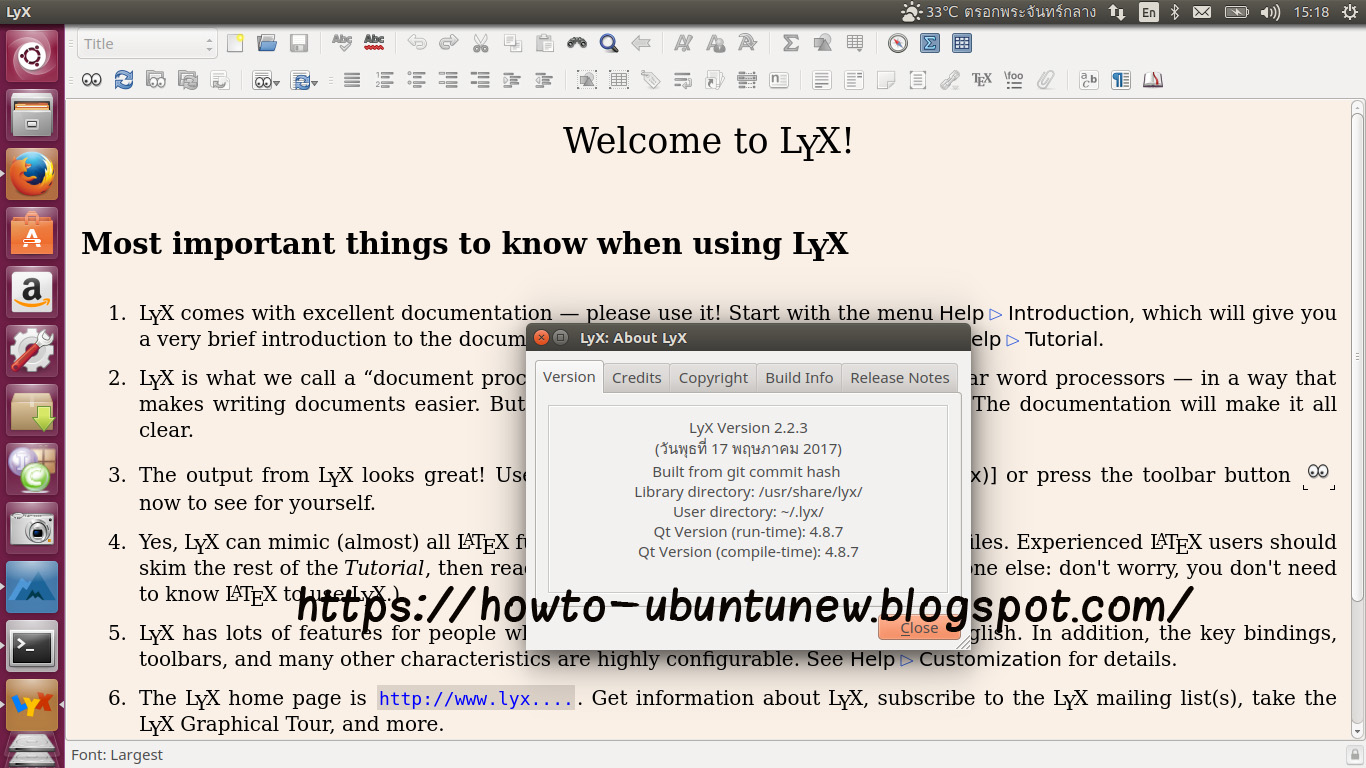The height and width of the screenshot is (768, 1366).
Task: Include a file with the paperclip icon
Action: click(1046, 80)
